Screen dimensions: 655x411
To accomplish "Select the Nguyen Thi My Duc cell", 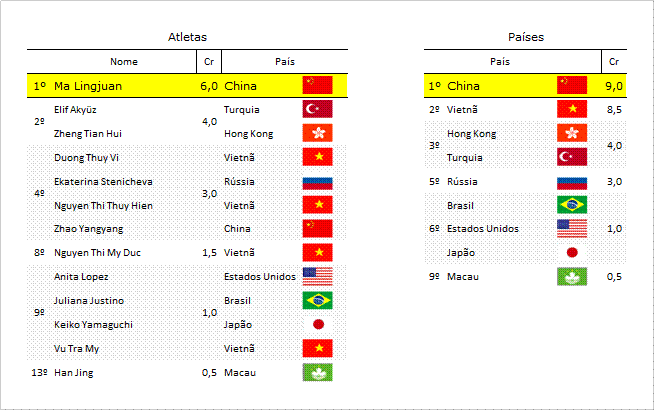I will (97, 253).
